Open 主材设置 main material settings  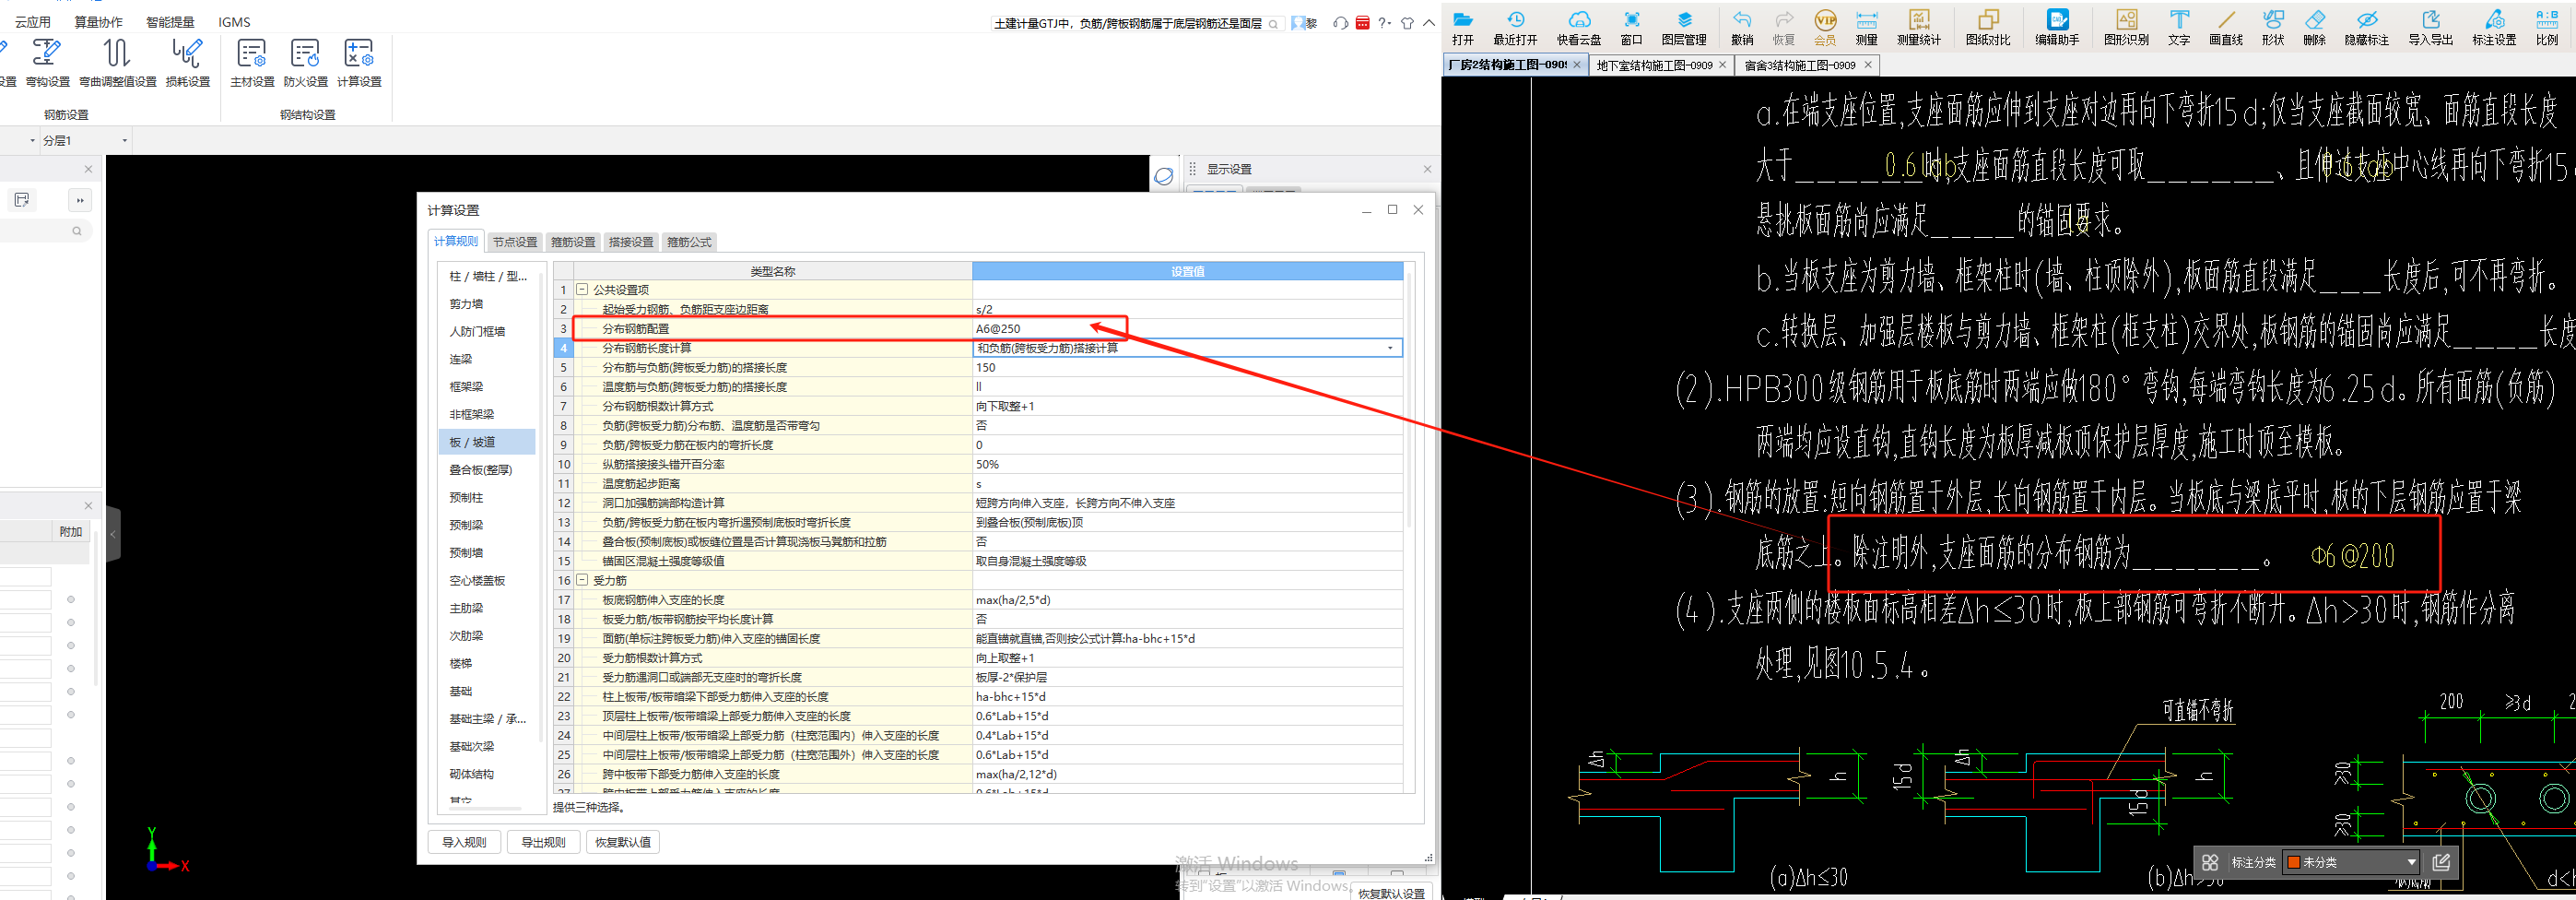pos(252,62)
